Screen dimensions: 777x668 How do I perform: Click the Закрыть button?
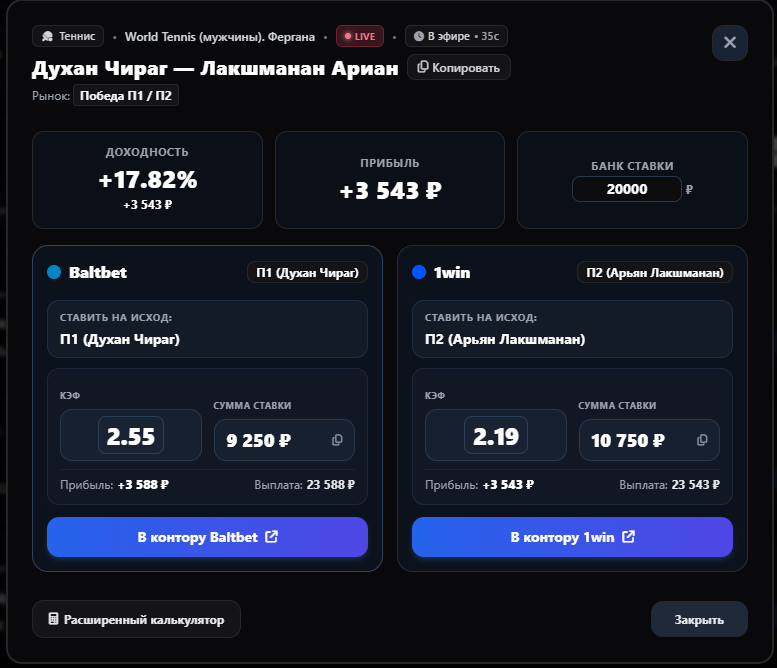tap(699, 619)
